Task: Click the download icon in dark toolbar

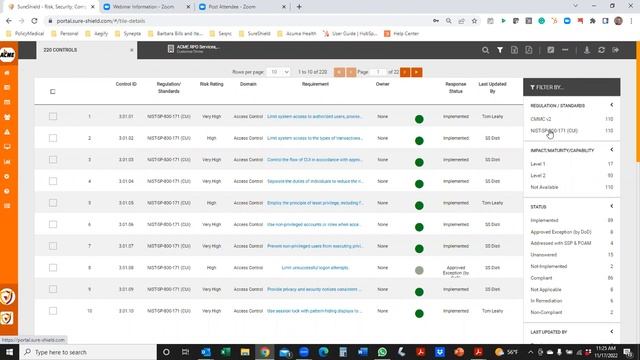Action: 587,50
